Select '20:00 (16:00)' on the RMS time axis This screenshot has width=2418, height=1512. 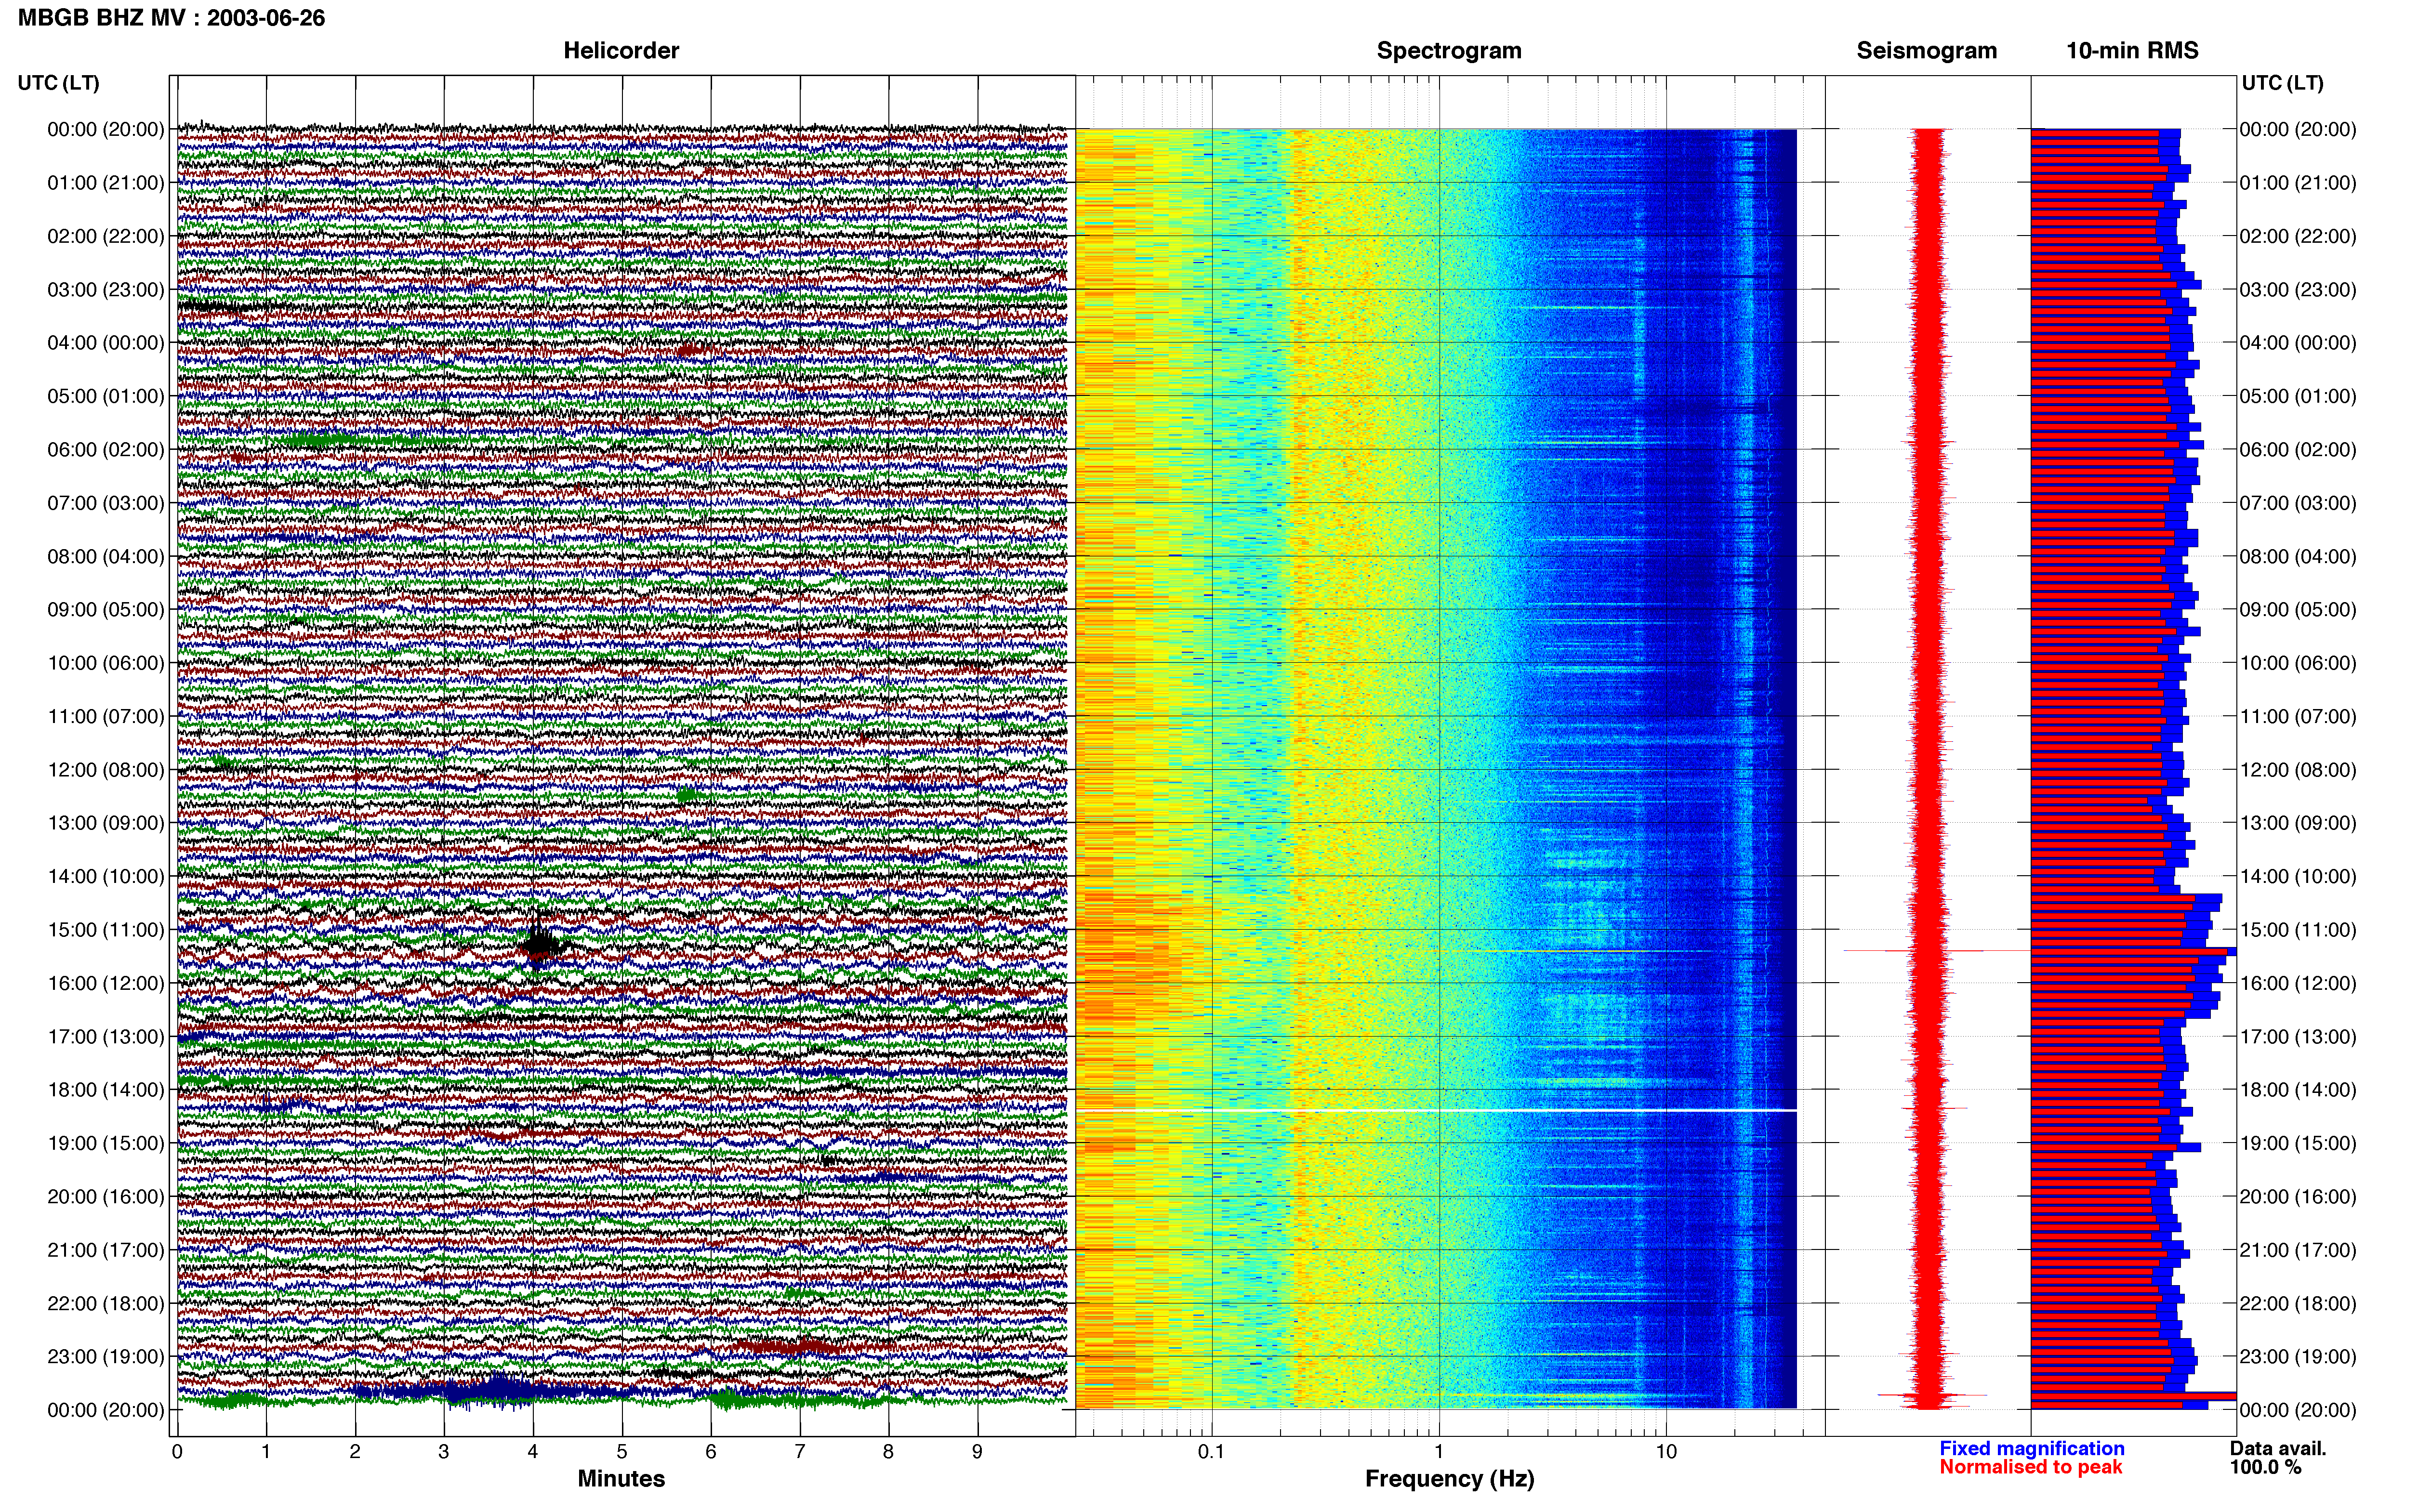2298,1197
